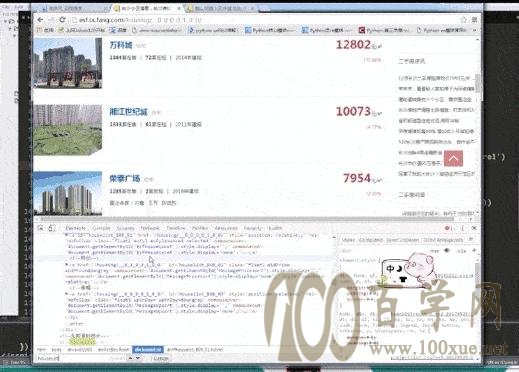519x372 pixels.
Task: Click the browser back arrow
Action: click(x=40, y=20)
